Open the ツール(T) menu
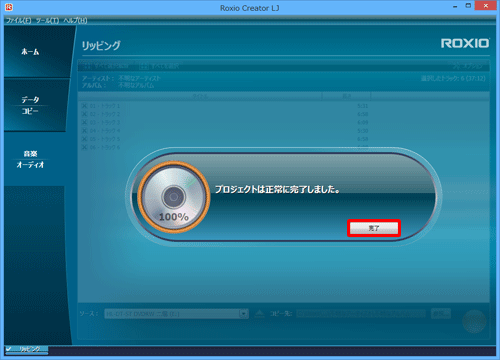The height and width of the screenshot is (360, 500). (x=47, y=21)
